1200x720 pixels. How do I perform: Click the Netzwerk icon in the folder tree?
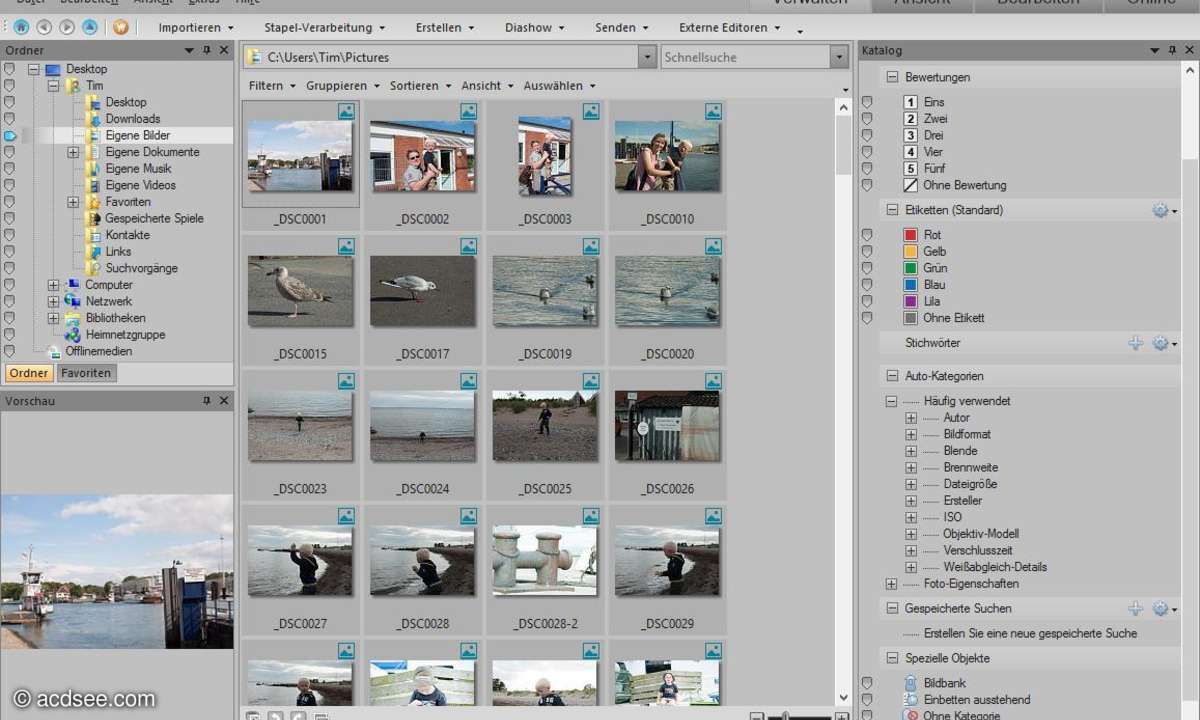(x=73, y=301)
